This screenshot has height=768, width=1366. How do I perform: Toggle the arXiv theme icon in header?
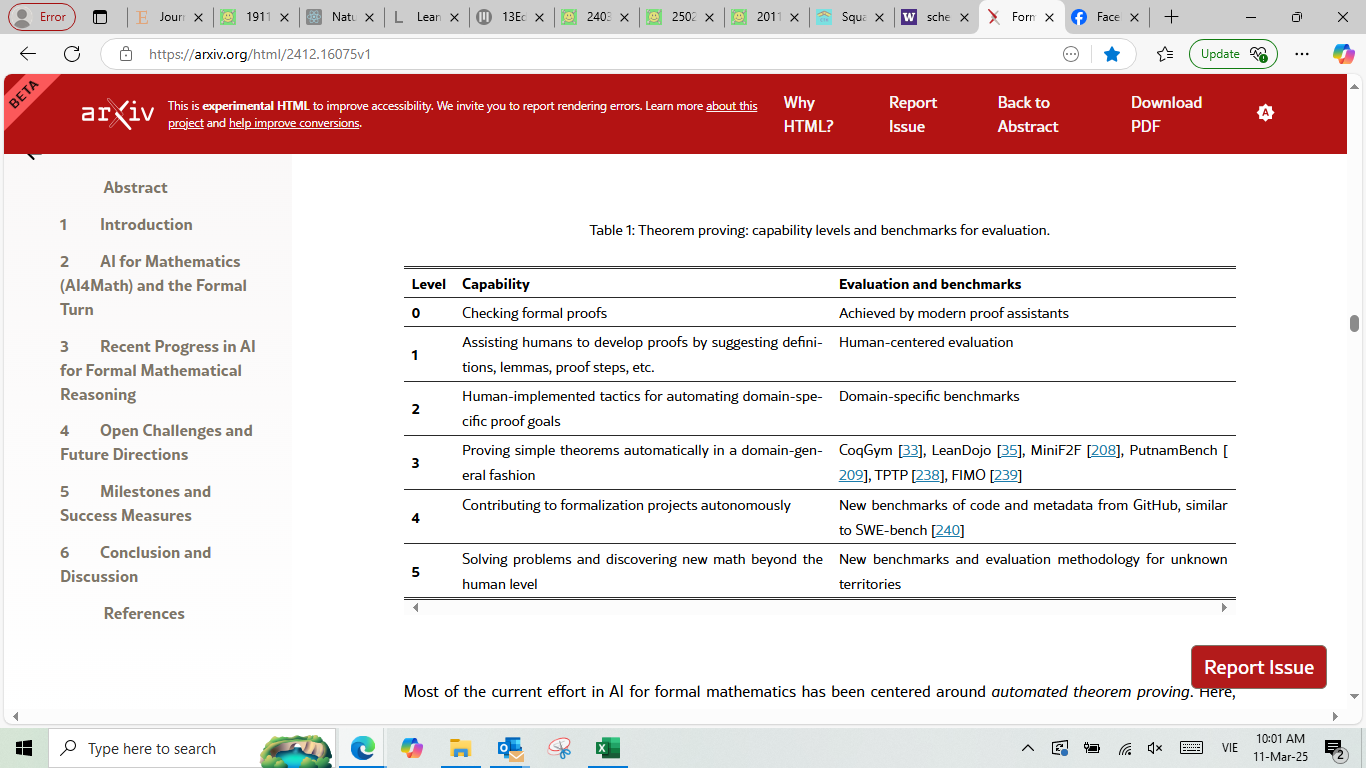(1265, 113)
